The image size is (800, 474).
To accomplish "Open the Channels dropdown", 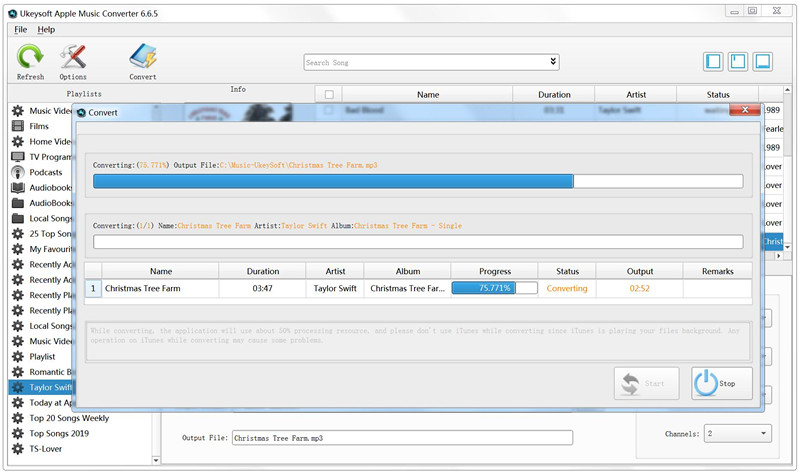I will pos(737,433).
